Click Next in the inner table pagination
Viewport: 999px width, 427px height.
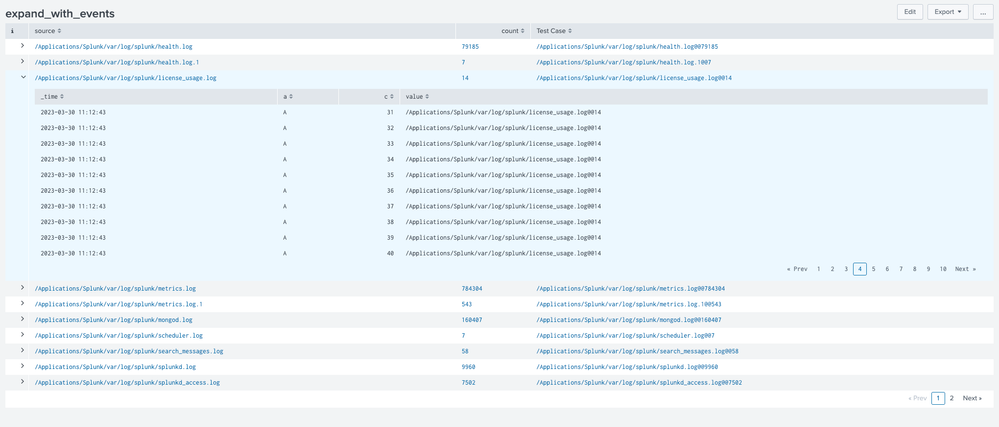click(x=965, y=269)
